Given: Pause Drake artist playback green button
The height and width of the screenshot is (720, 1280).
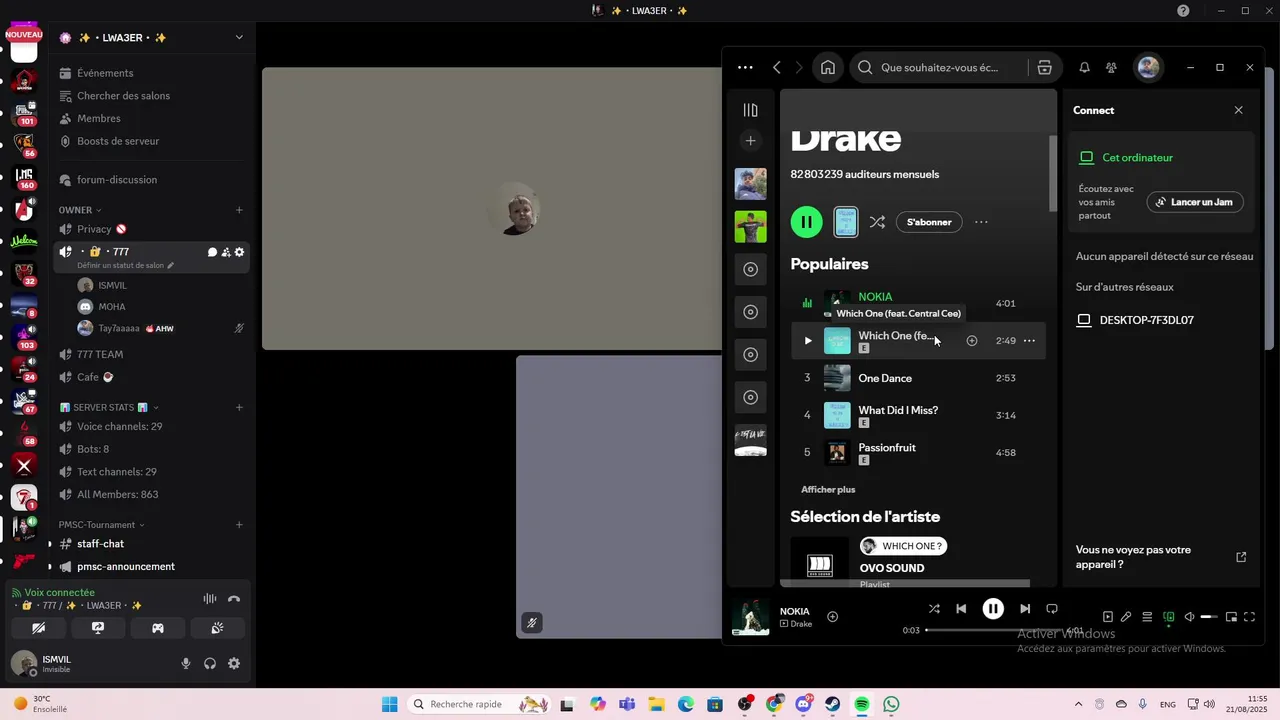Looking at the screenshot, I should click(806, 222).
